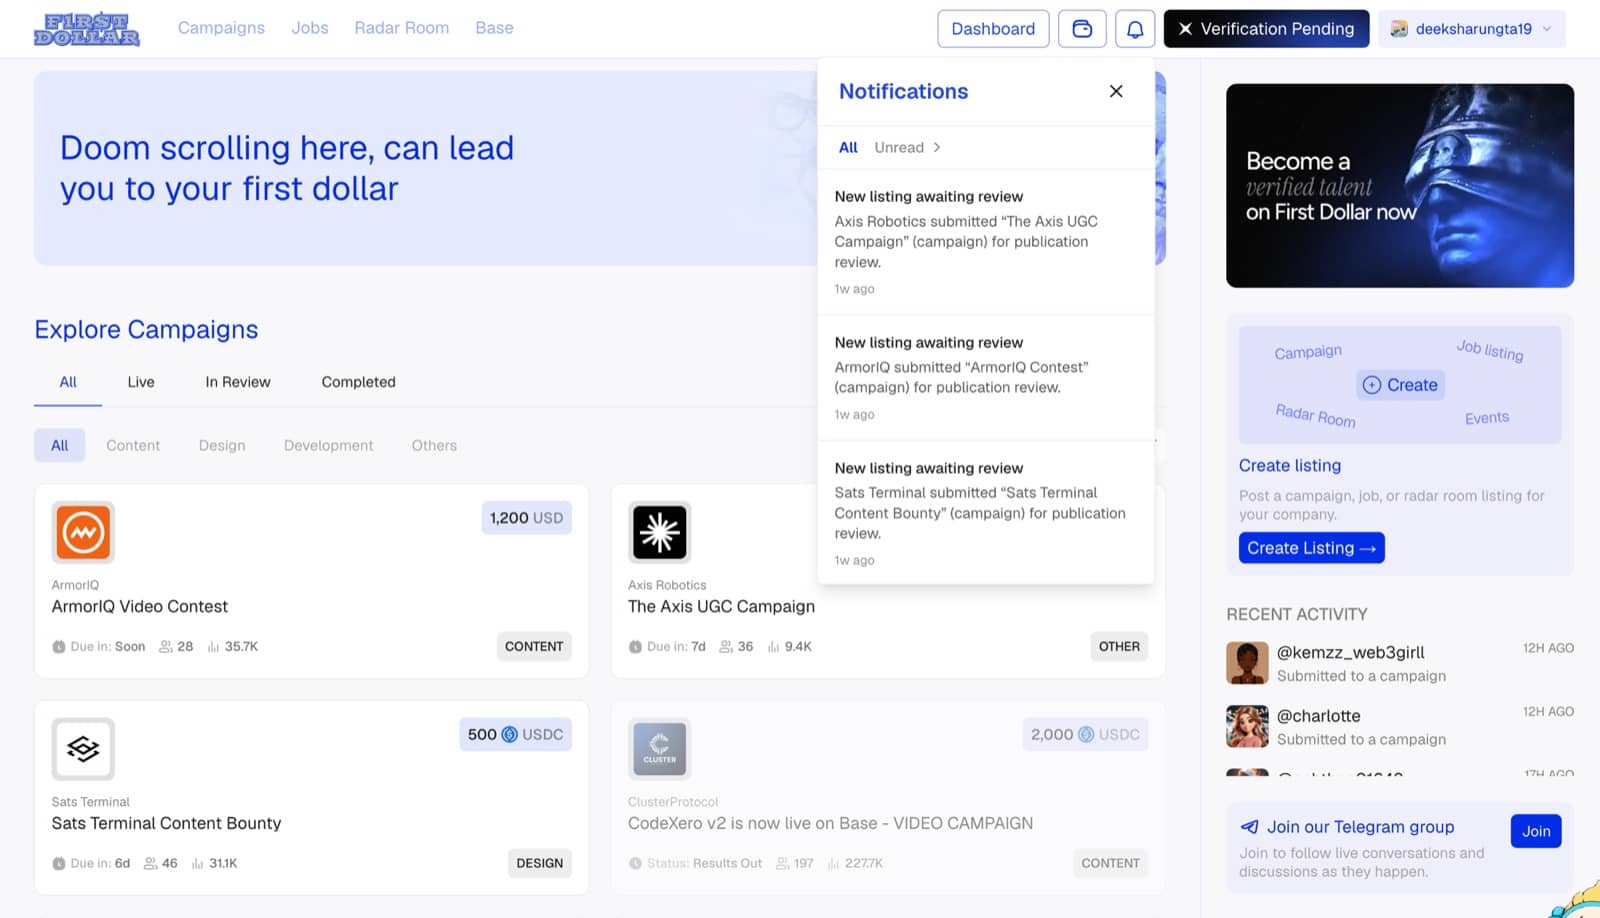
Task: Go to Radar Room navigation item
Action: click(x=402, y=28)
